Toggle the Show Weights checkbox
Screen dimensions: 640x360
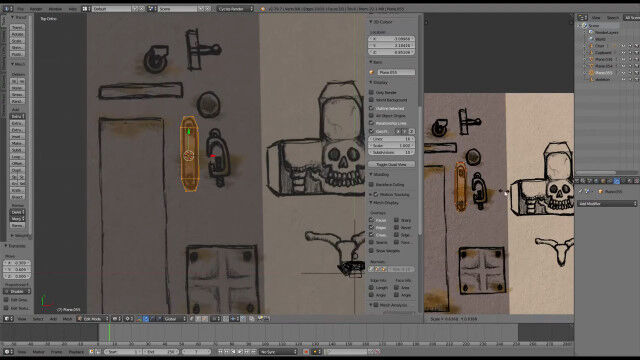click(x=371, y=251)
